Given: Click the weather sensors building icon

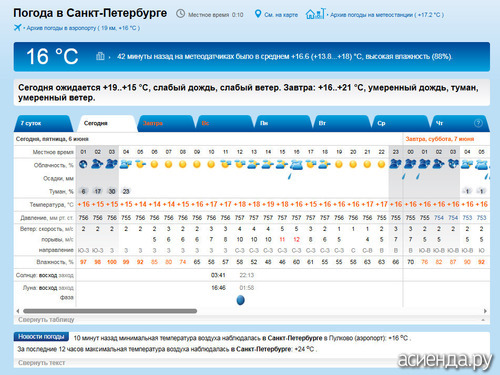Looking at the screenshot, I should (100, 56).
